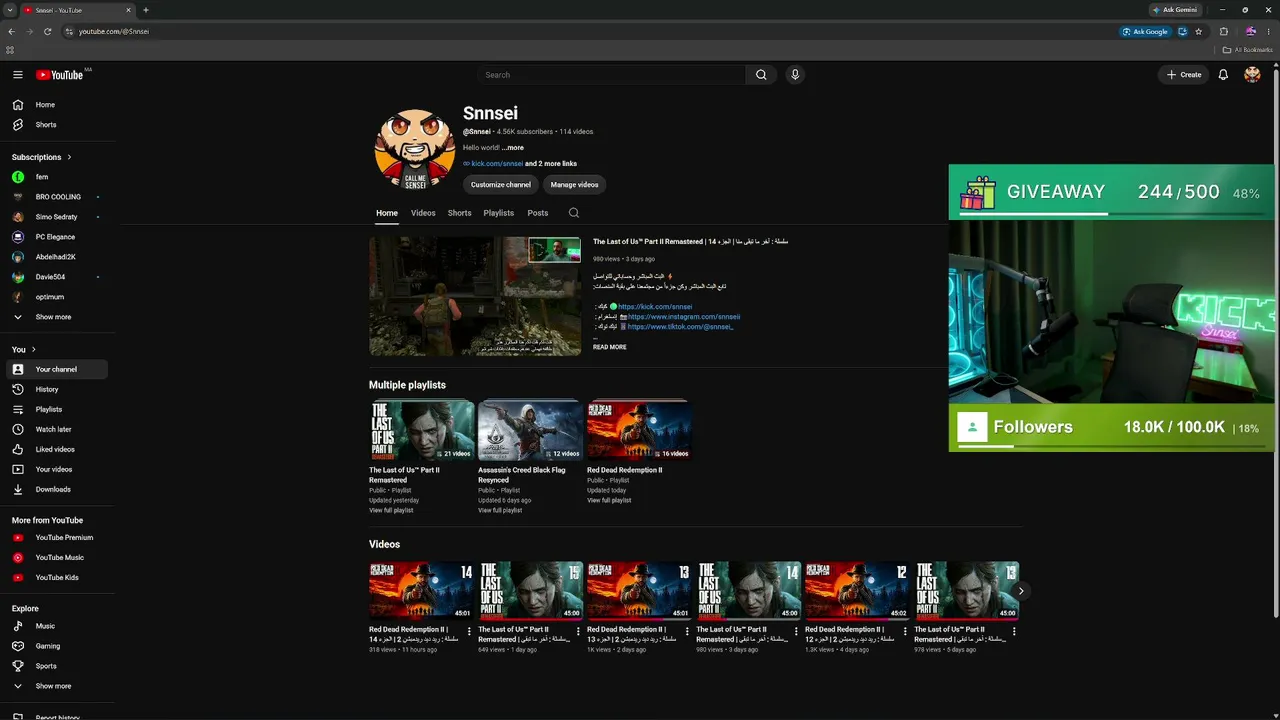Select the channel Home tab
Viewport: 1280px width, 720px height.
point(387,213)
